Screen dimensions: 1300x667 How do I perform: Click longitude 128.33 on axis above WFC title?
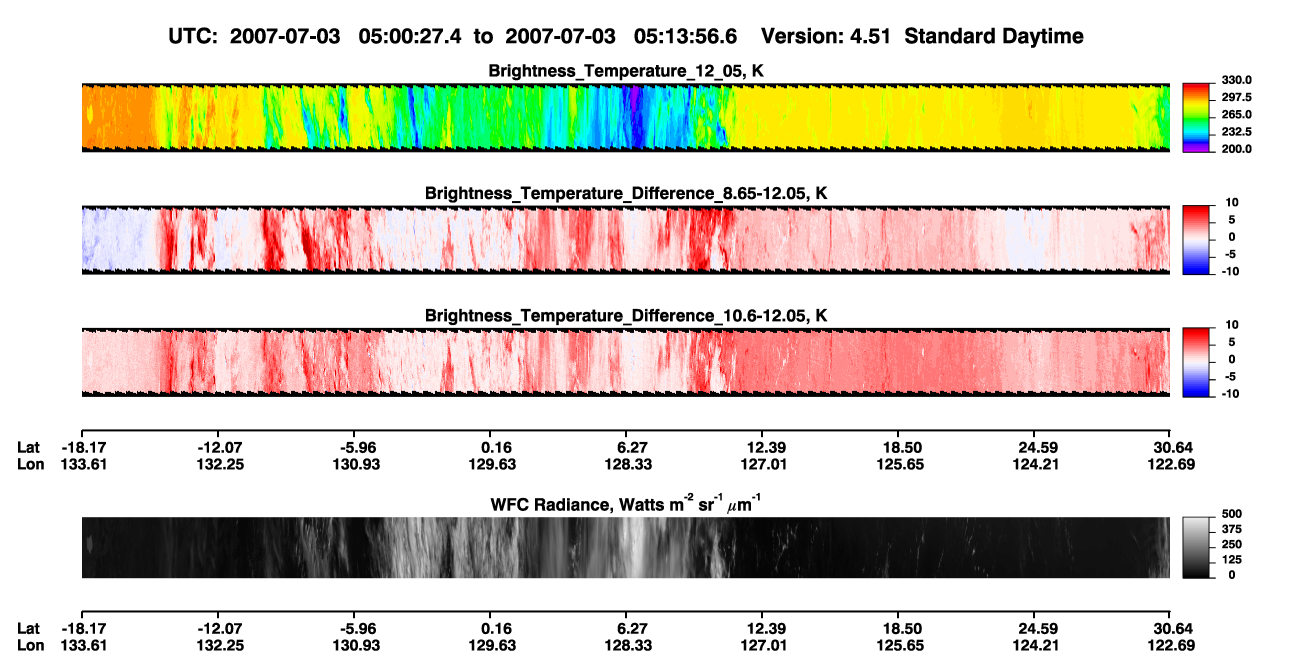630,463
